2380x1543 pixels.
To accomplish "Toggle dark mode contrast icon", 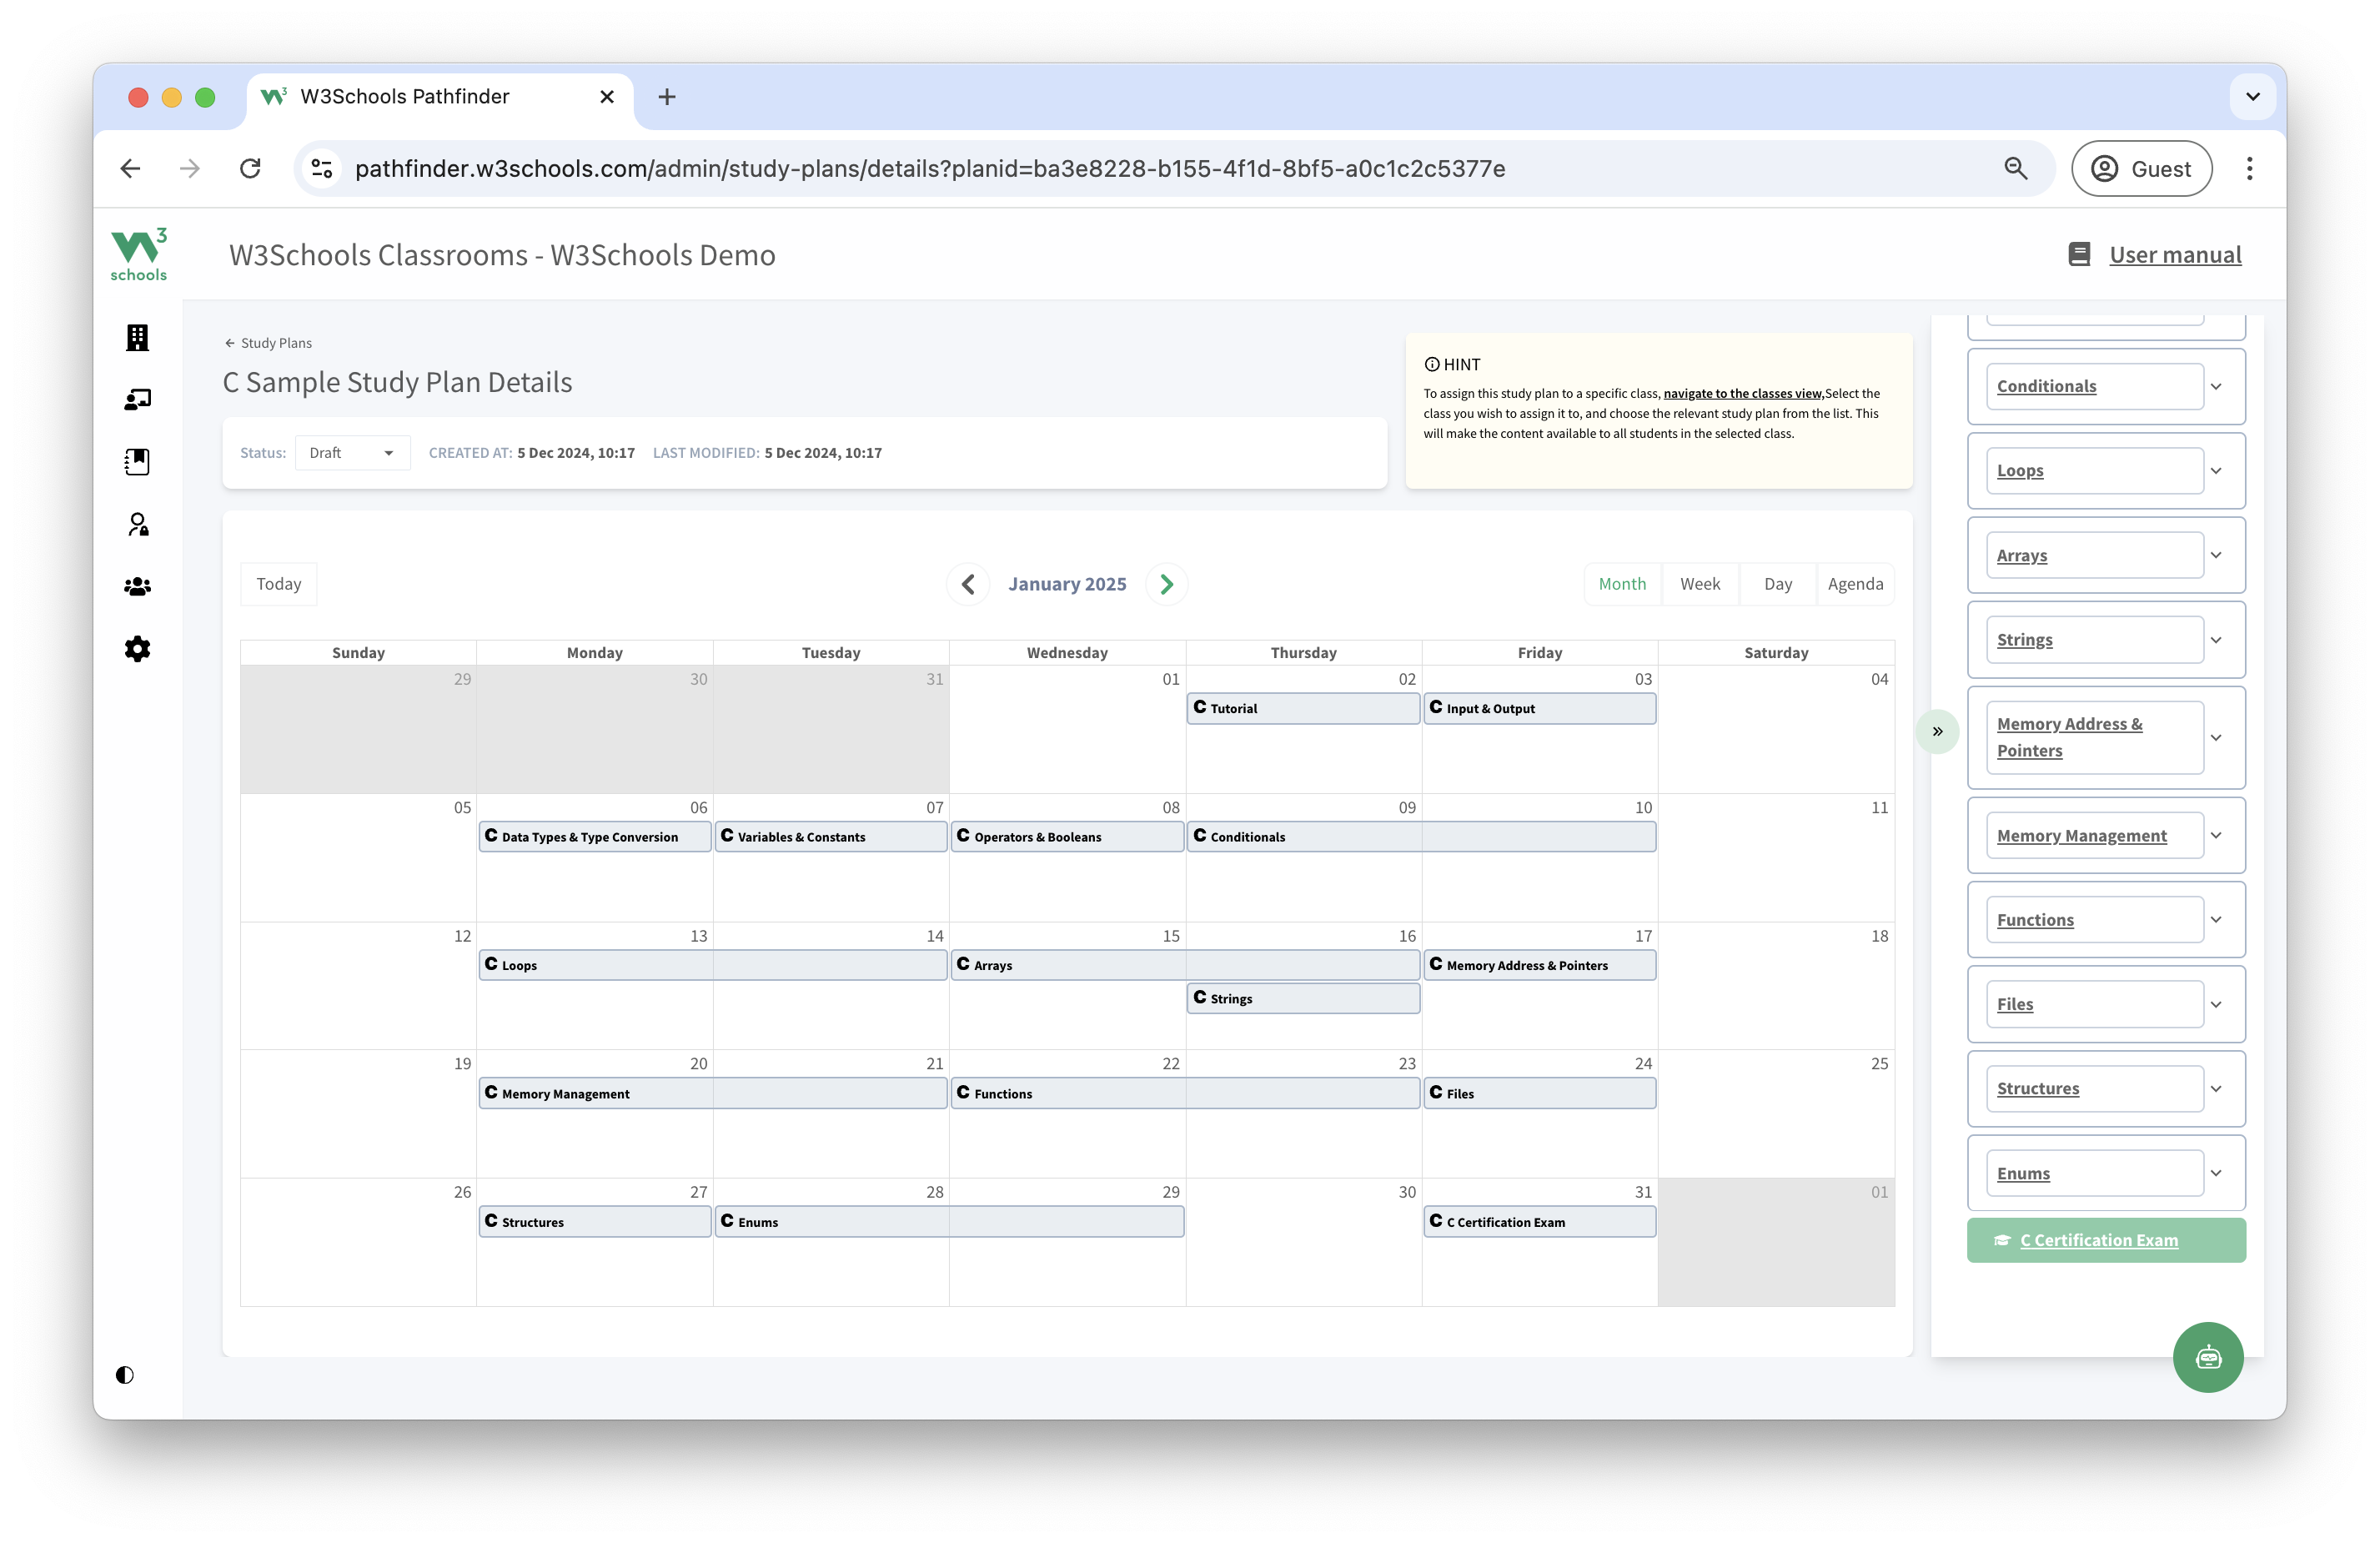I will pos(124,1375).
